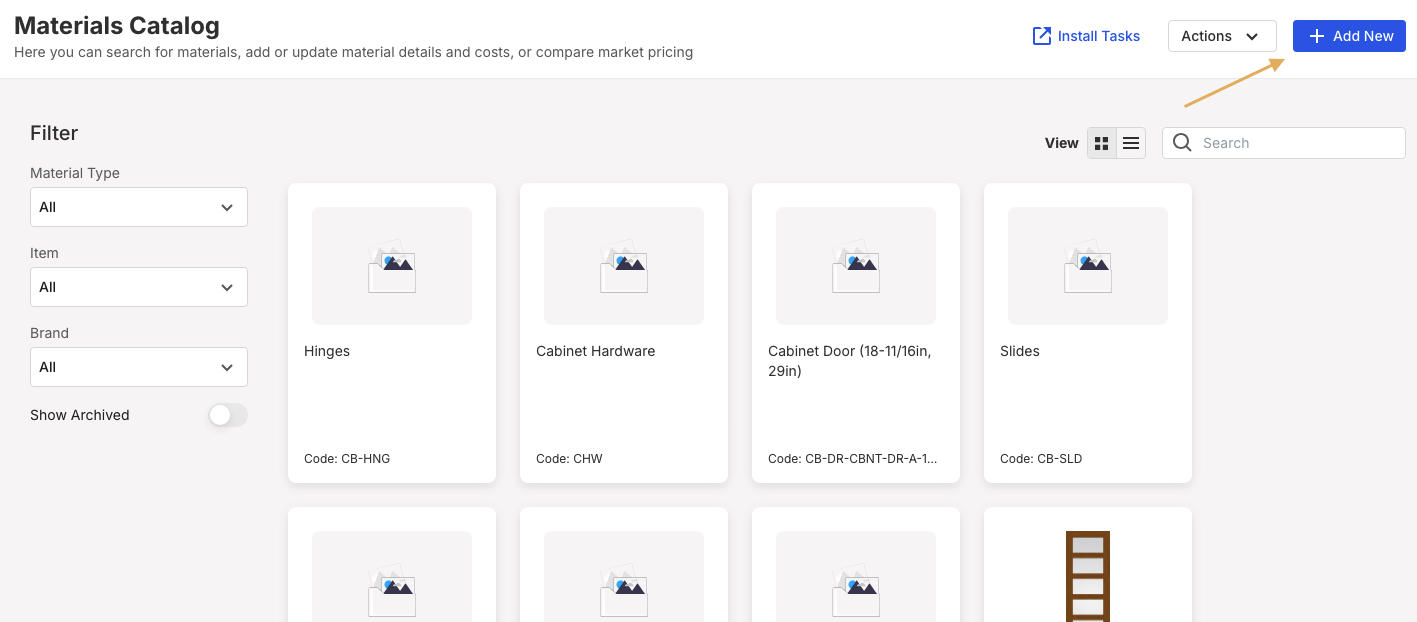Click the search magnifier icon
Image resolution: width=1417 pixels, height=622 pixels.
[1182, 143]
